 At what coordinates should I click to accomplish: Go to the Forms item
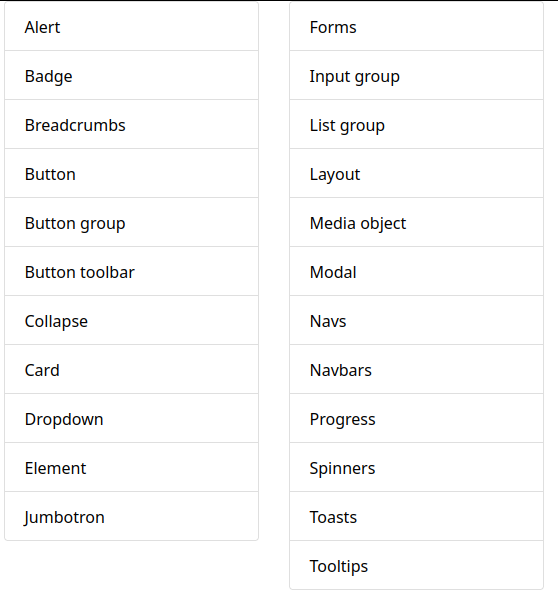tap(416, 26)
